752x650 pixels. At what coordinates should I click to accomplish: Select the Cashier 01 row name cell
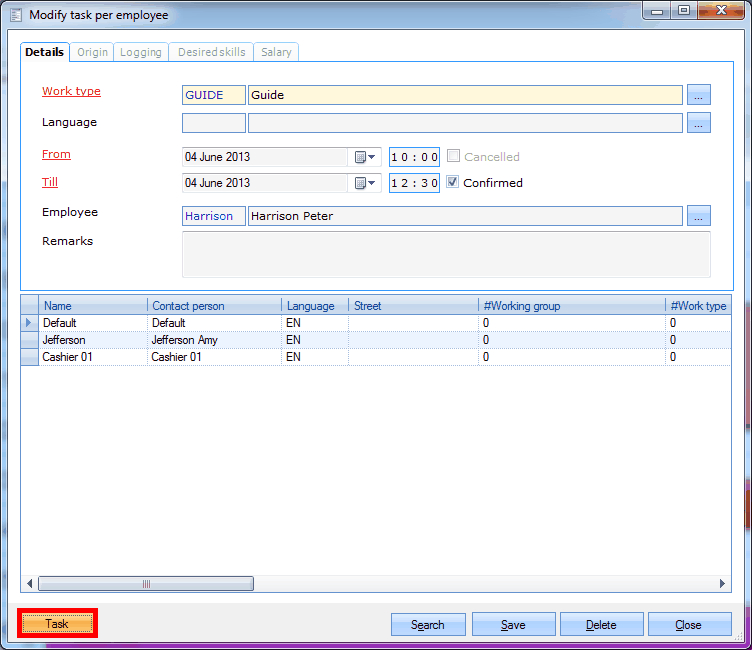pos(93,357)
